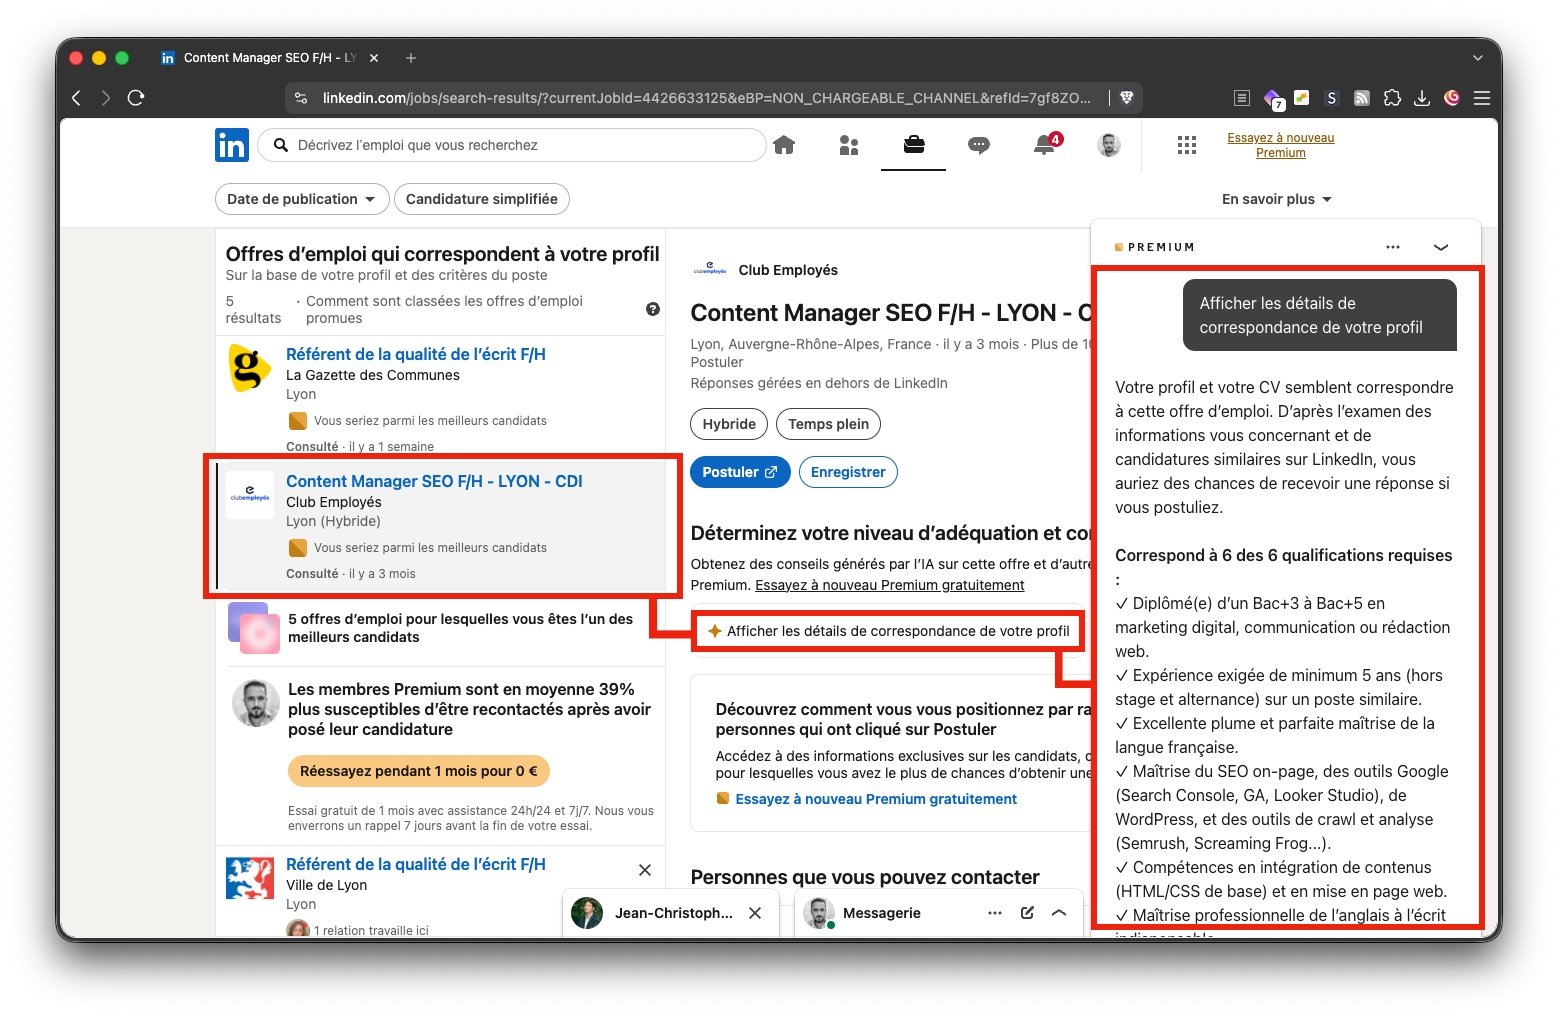
Task: Close the Jean-Christoph chat bubble
Action: coord(755,913)
